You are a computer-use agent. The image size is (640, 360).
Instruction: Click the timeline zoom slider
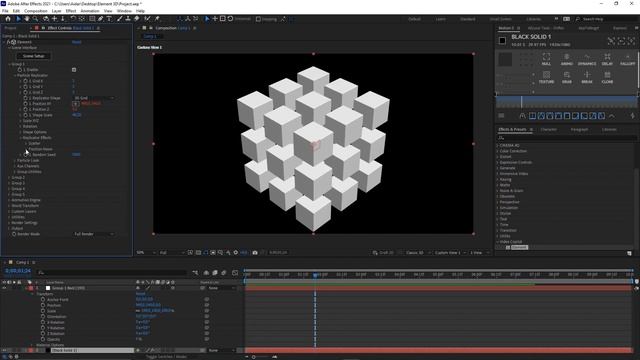tap(253, 357)
